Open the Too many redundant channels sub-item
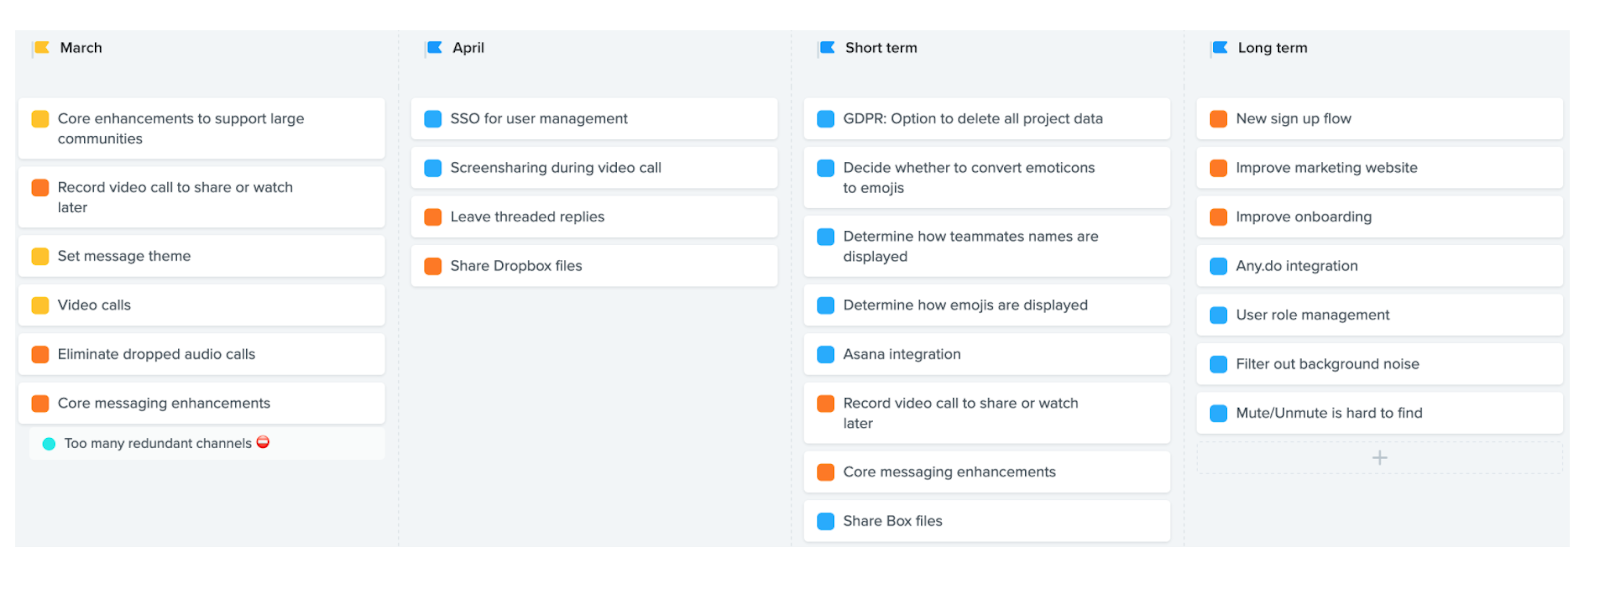This screenshot has width=1600, height=589. [x=158, y=444]
